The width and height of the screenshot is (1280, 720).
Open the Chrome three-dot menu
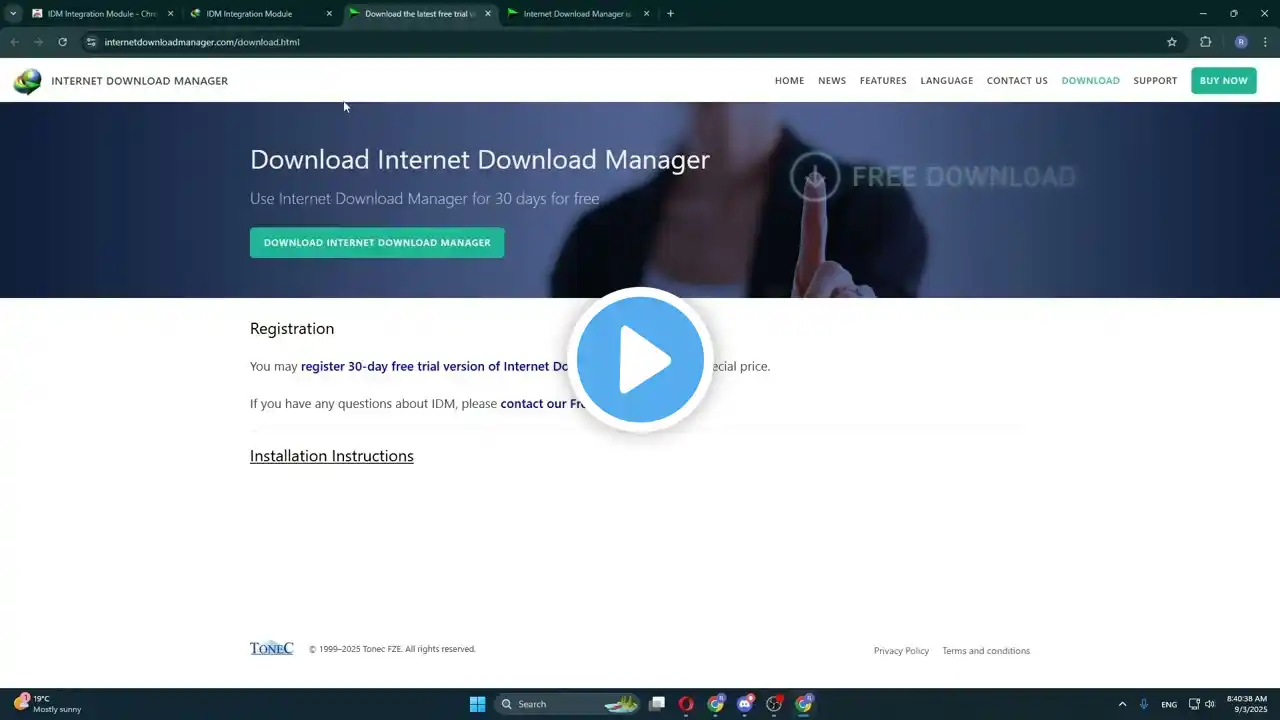(1266, 42)
